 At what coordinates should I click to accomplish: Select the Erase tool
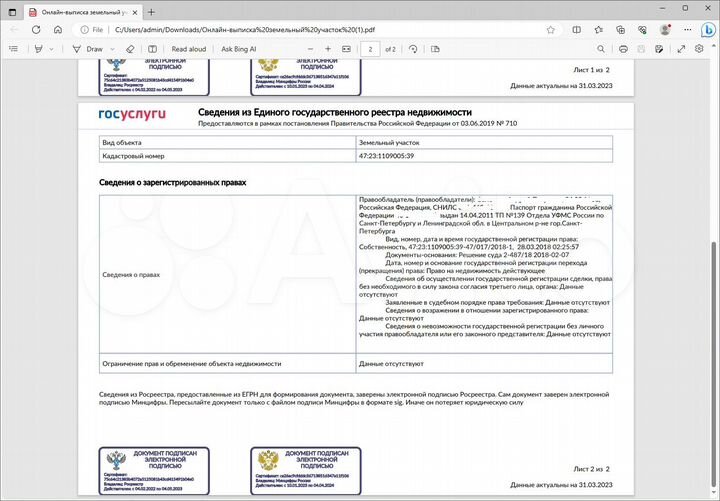130,49
